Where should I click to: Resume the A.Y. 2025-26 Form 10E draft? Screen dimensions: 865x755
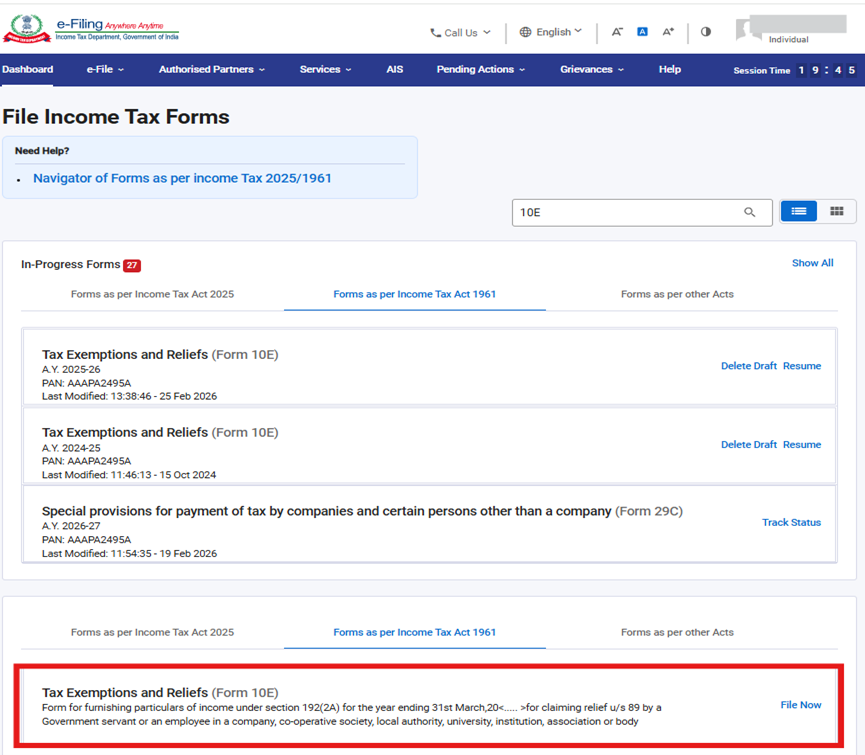(x=802, y=366)
